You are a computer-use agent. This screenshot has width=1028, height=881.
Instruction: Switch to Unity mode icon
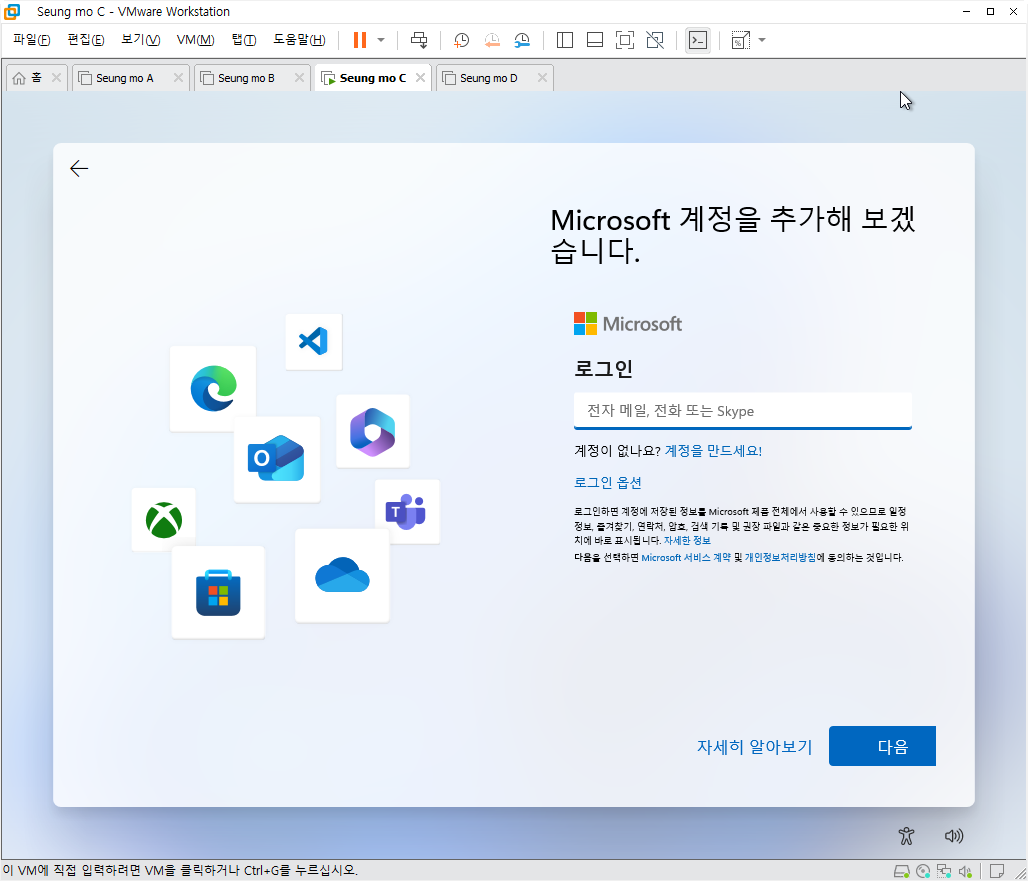pos(655,40)
